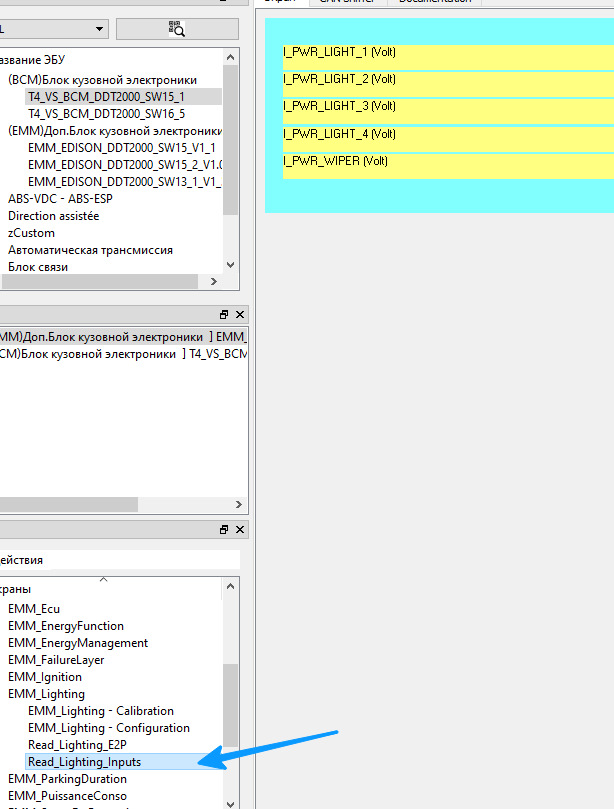Open the dropdown at top left
This screenshot has width=614, height=809.
(x=99, y=29)
